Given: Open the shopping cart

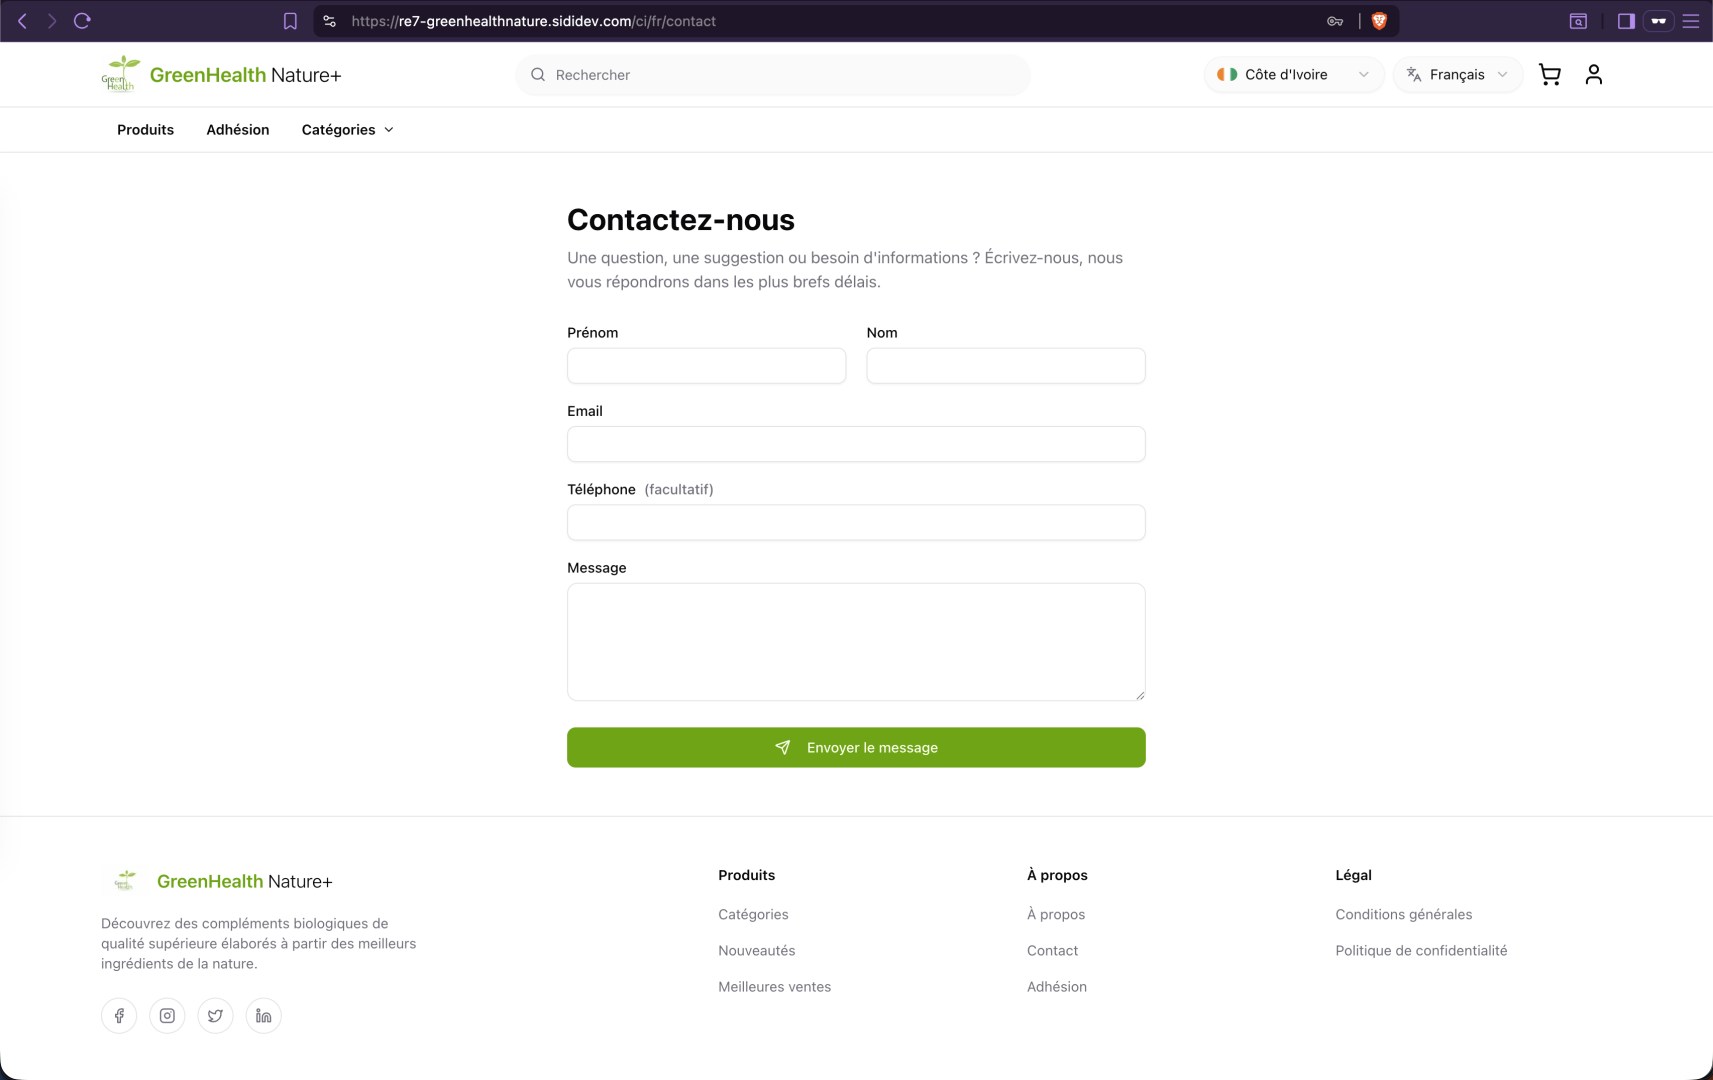Looking at the screenshot, I should point(1549,75).
